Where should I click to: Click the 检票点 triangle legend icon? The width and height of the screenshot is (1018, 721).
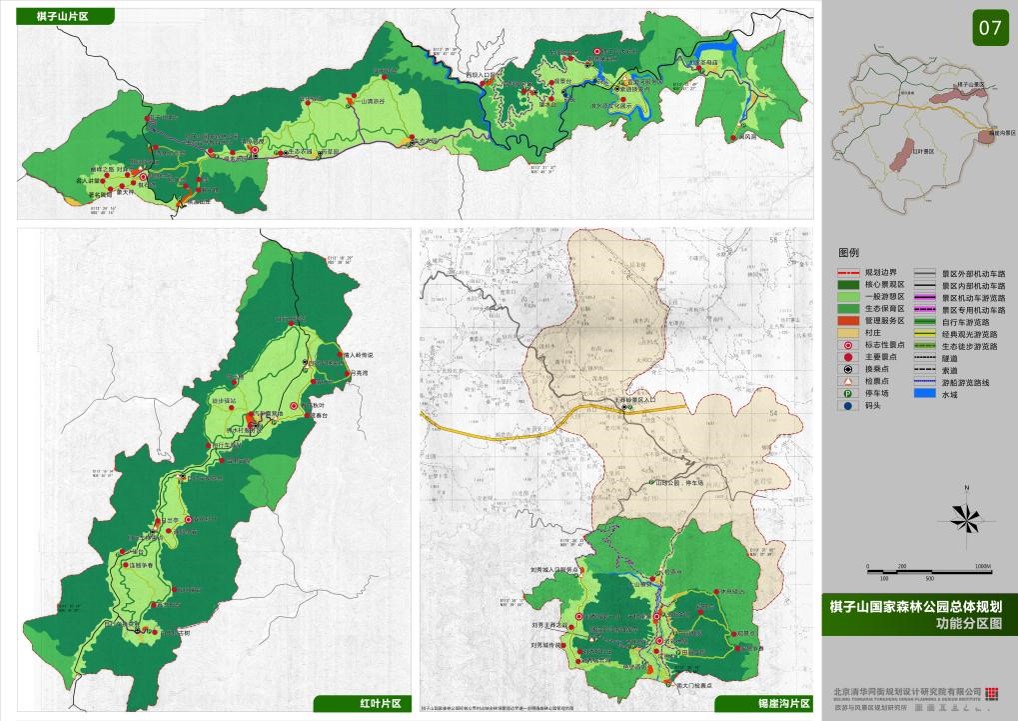[x=848, y=381]
